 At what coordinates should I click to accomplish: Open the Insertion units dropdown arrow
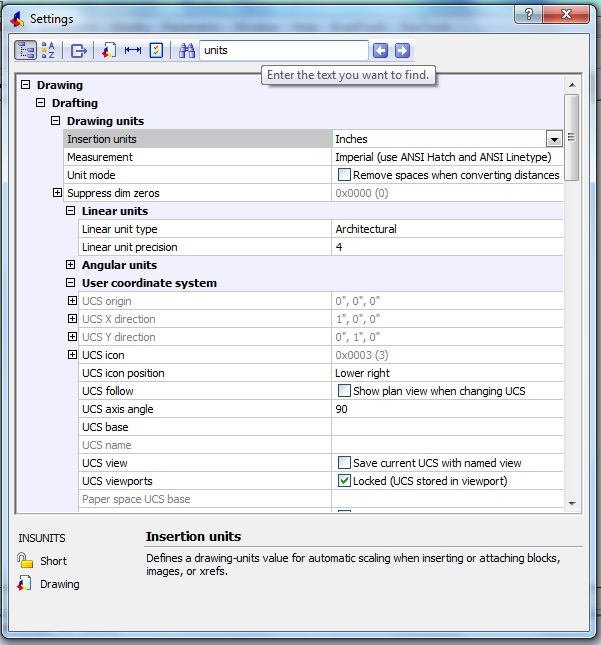pyautogui.click(x=554, y=139)
